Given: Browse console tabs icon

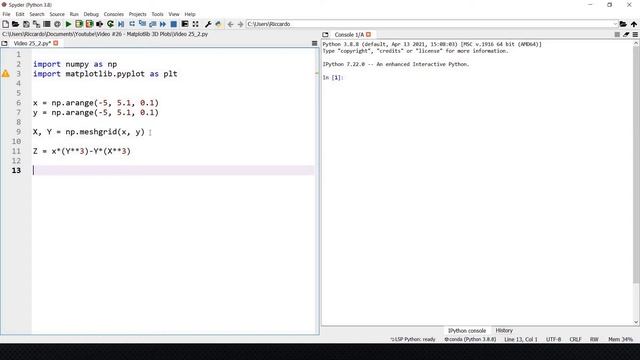Looking at the screenshot, I should pos(325,35).
